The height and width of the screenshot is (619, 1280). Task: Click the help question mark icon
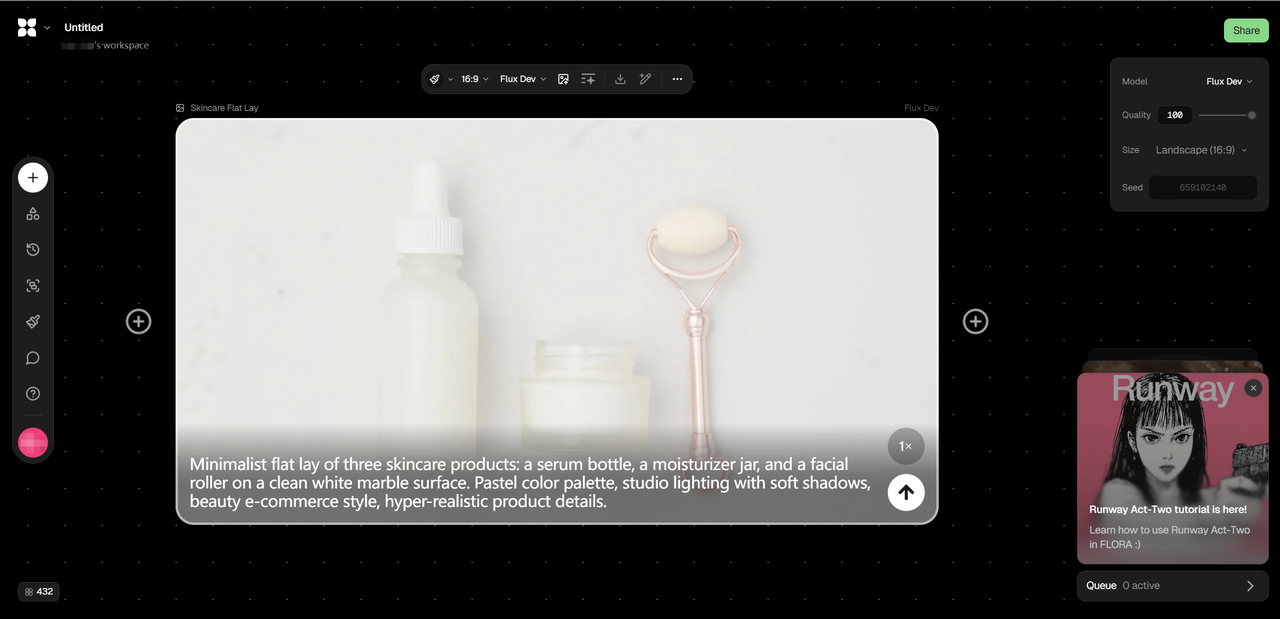33,394
